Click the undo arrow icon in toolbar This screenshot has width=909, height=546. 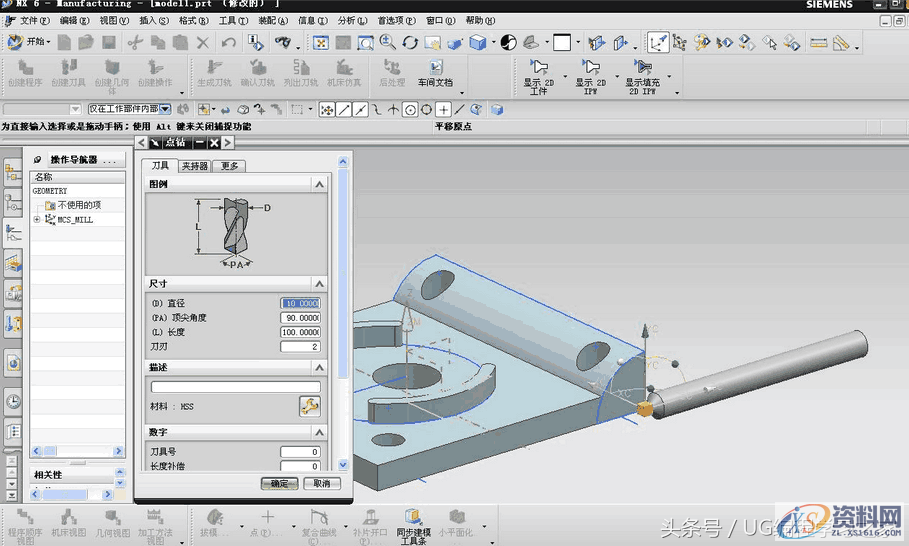click(229, 42)
